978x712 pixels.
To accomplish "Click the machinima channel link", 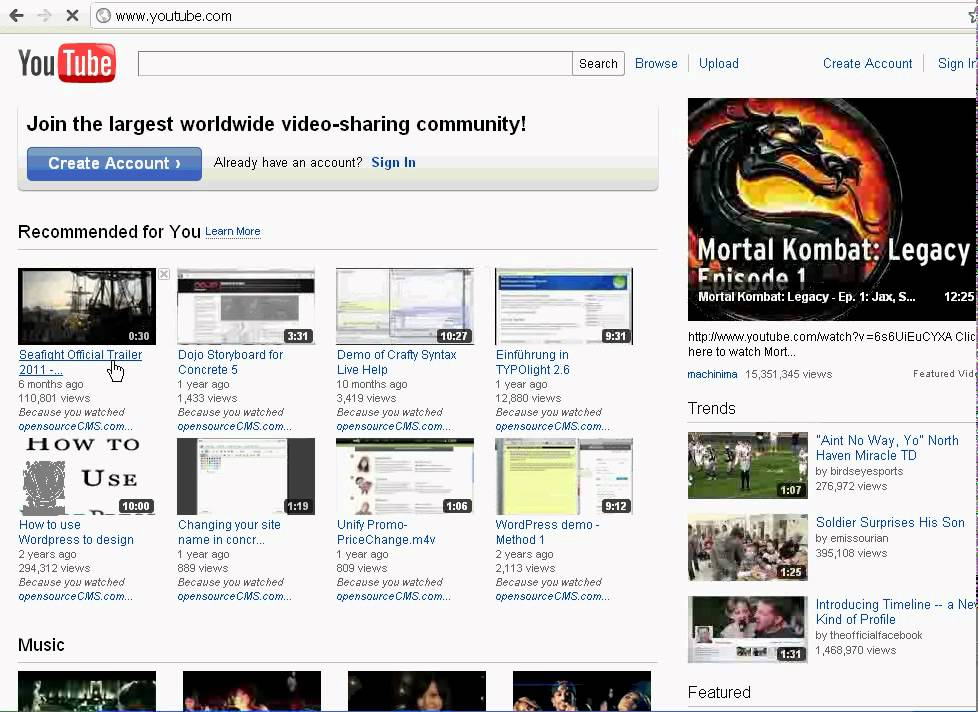I will (x=712, y=374).
